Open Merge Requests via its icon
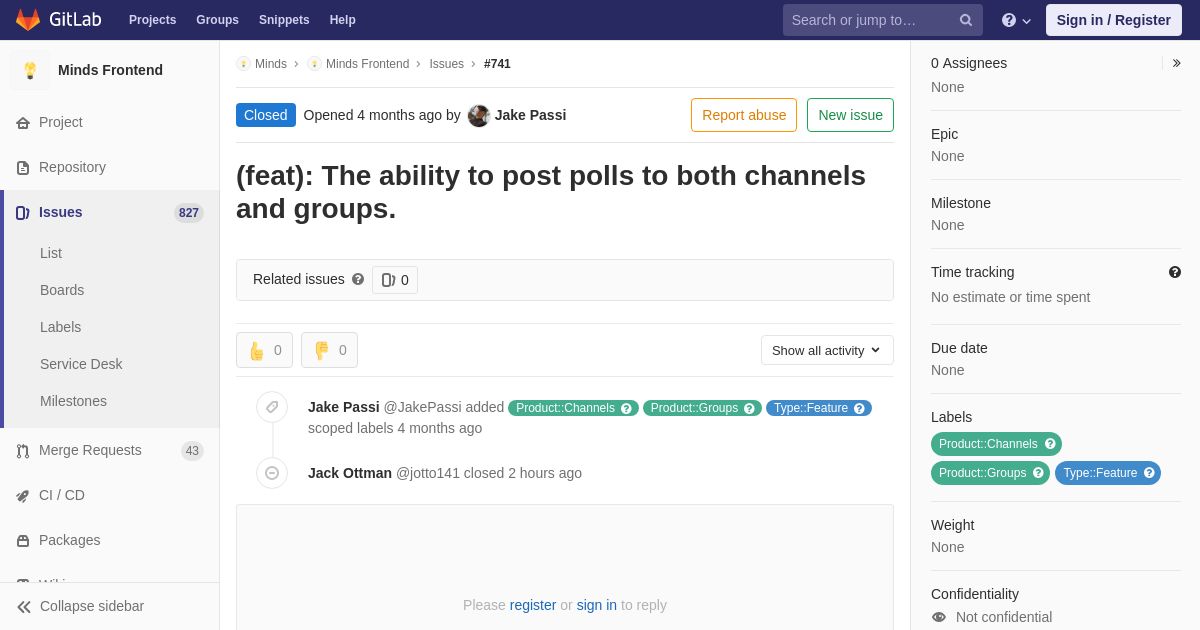This screenshot has height=630, width=1200. click(x=23, y=451)
